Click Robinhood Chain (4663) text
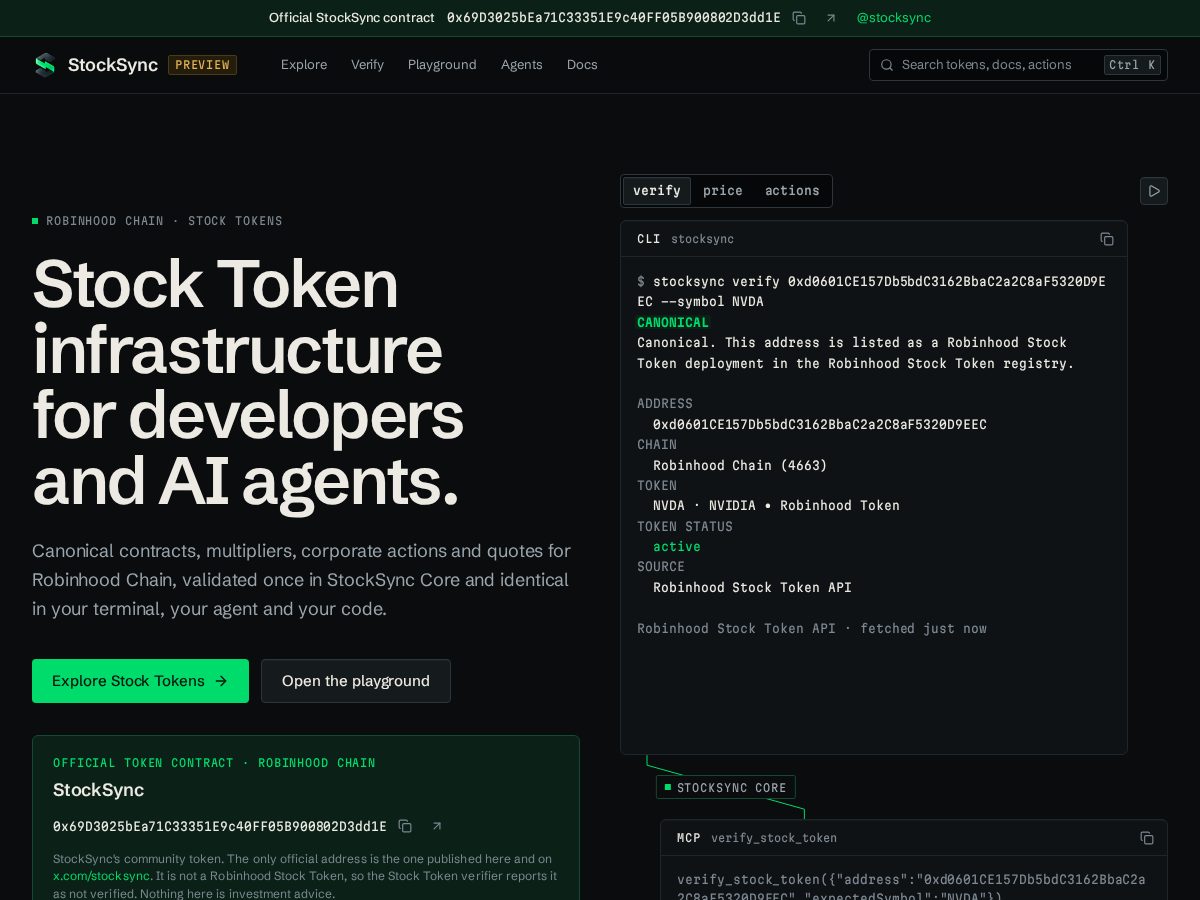This screenshot has width=1200, height=900. click(740, 466)
